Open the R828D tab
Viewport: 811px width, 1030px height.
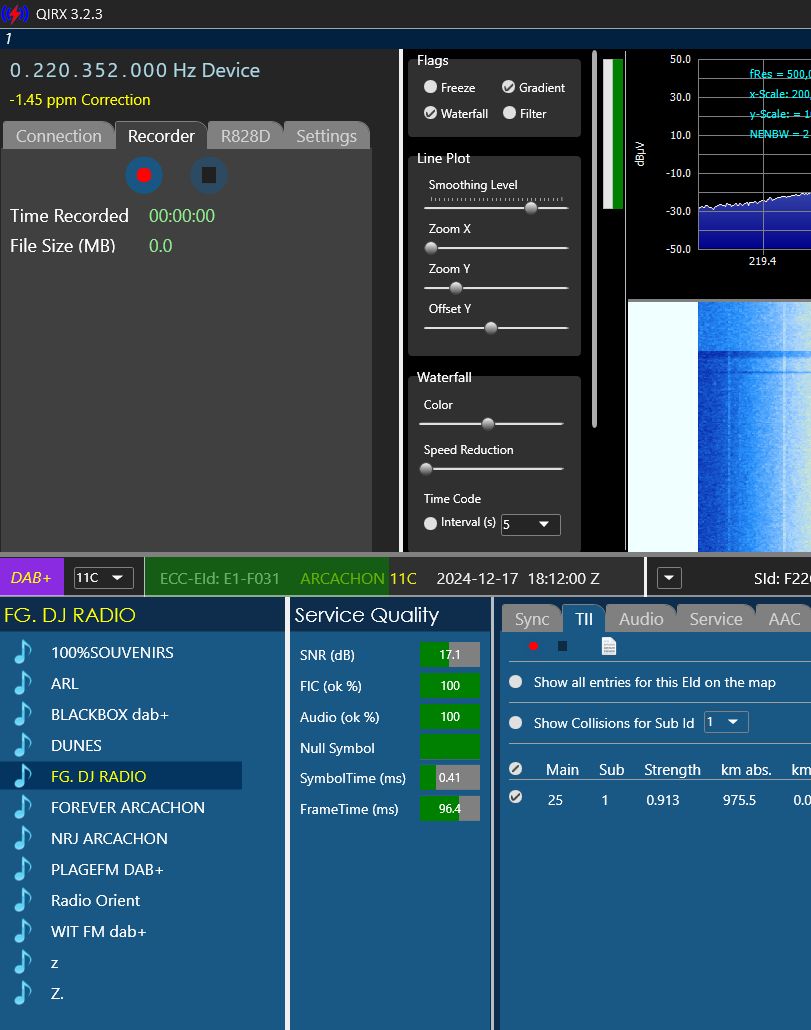tap(245, 136)
